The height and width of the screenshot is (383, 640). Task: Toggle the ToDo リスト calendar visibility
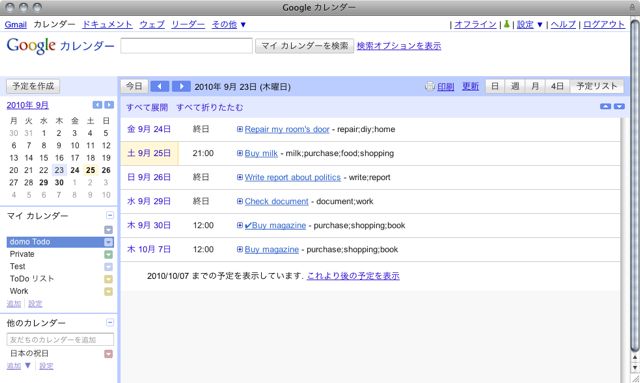tap(32, 279)
